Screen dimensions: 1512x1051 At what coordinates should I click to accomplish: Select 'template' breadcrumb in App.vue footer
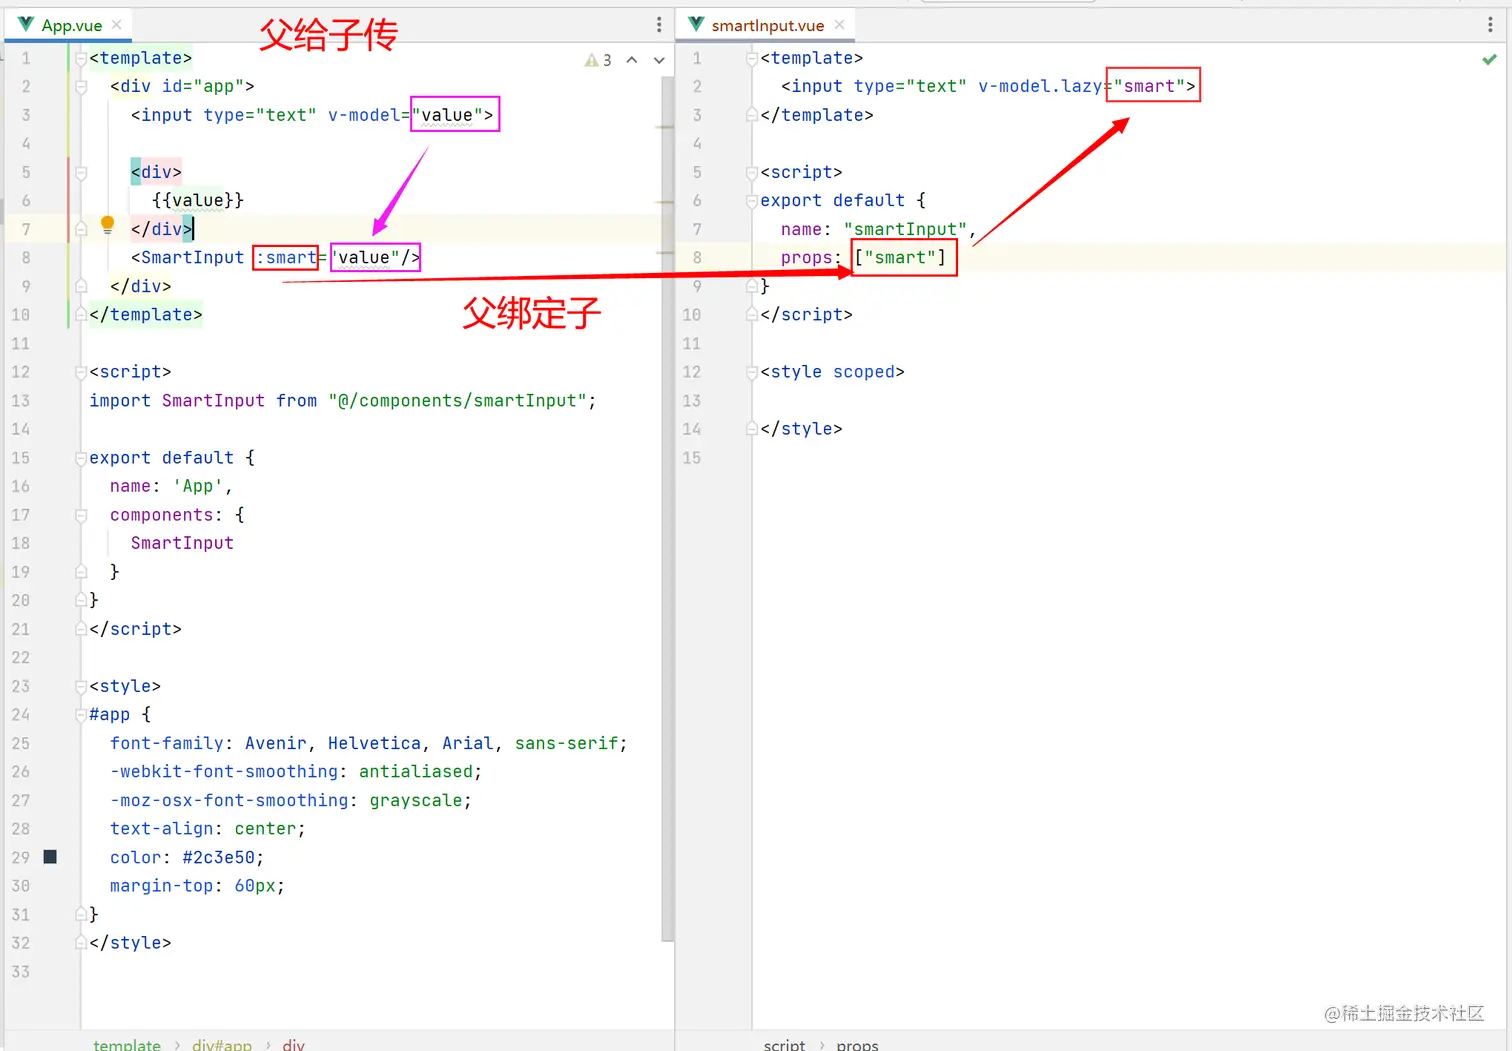[x=127, y=1044]
